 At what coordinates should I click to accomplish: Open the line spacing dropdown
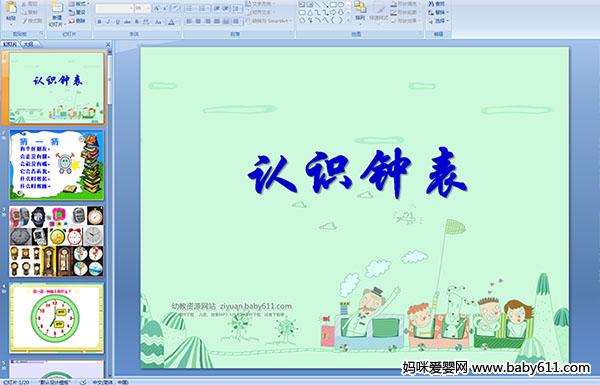(237, 8)
